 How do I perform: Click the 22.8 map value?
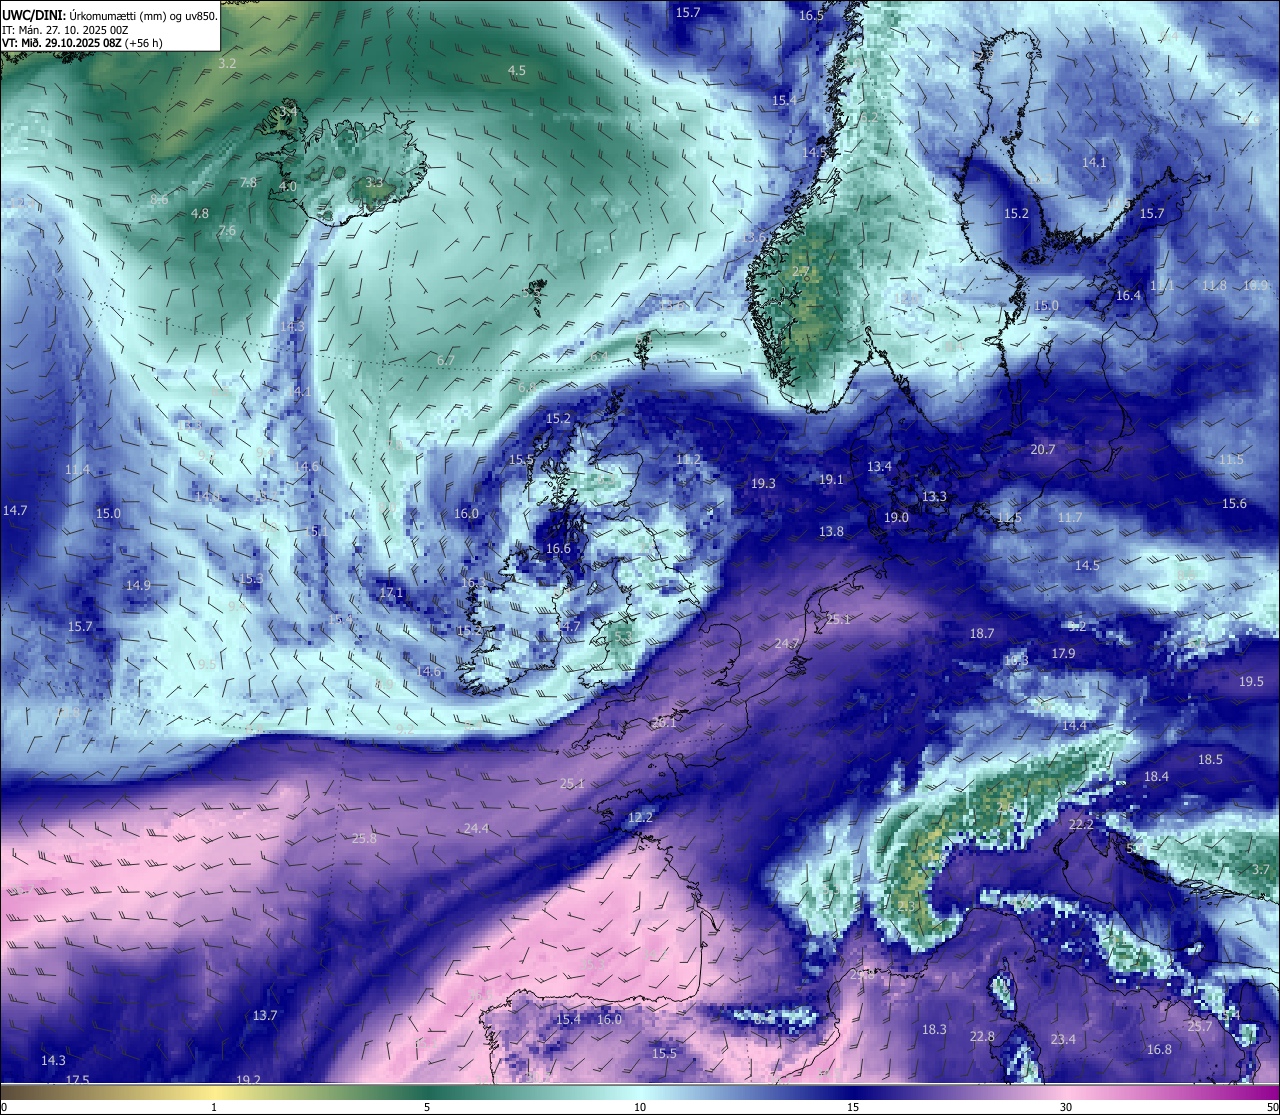(x=982, y=1037)
